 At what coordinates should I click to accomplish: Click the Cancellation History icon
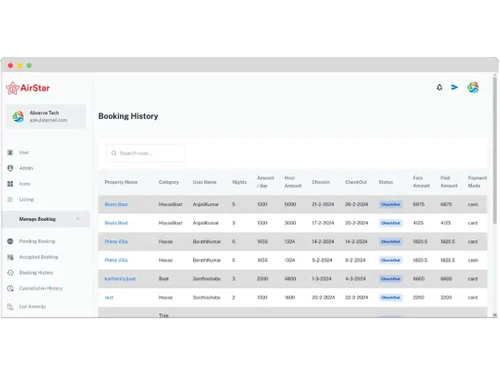(x=10, y=288)
